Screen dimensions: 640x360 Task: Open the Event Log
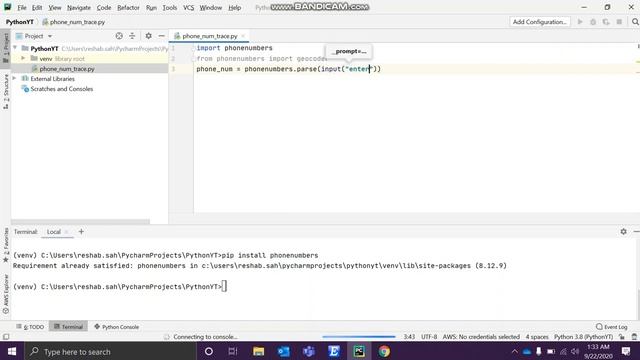[611, 327]
